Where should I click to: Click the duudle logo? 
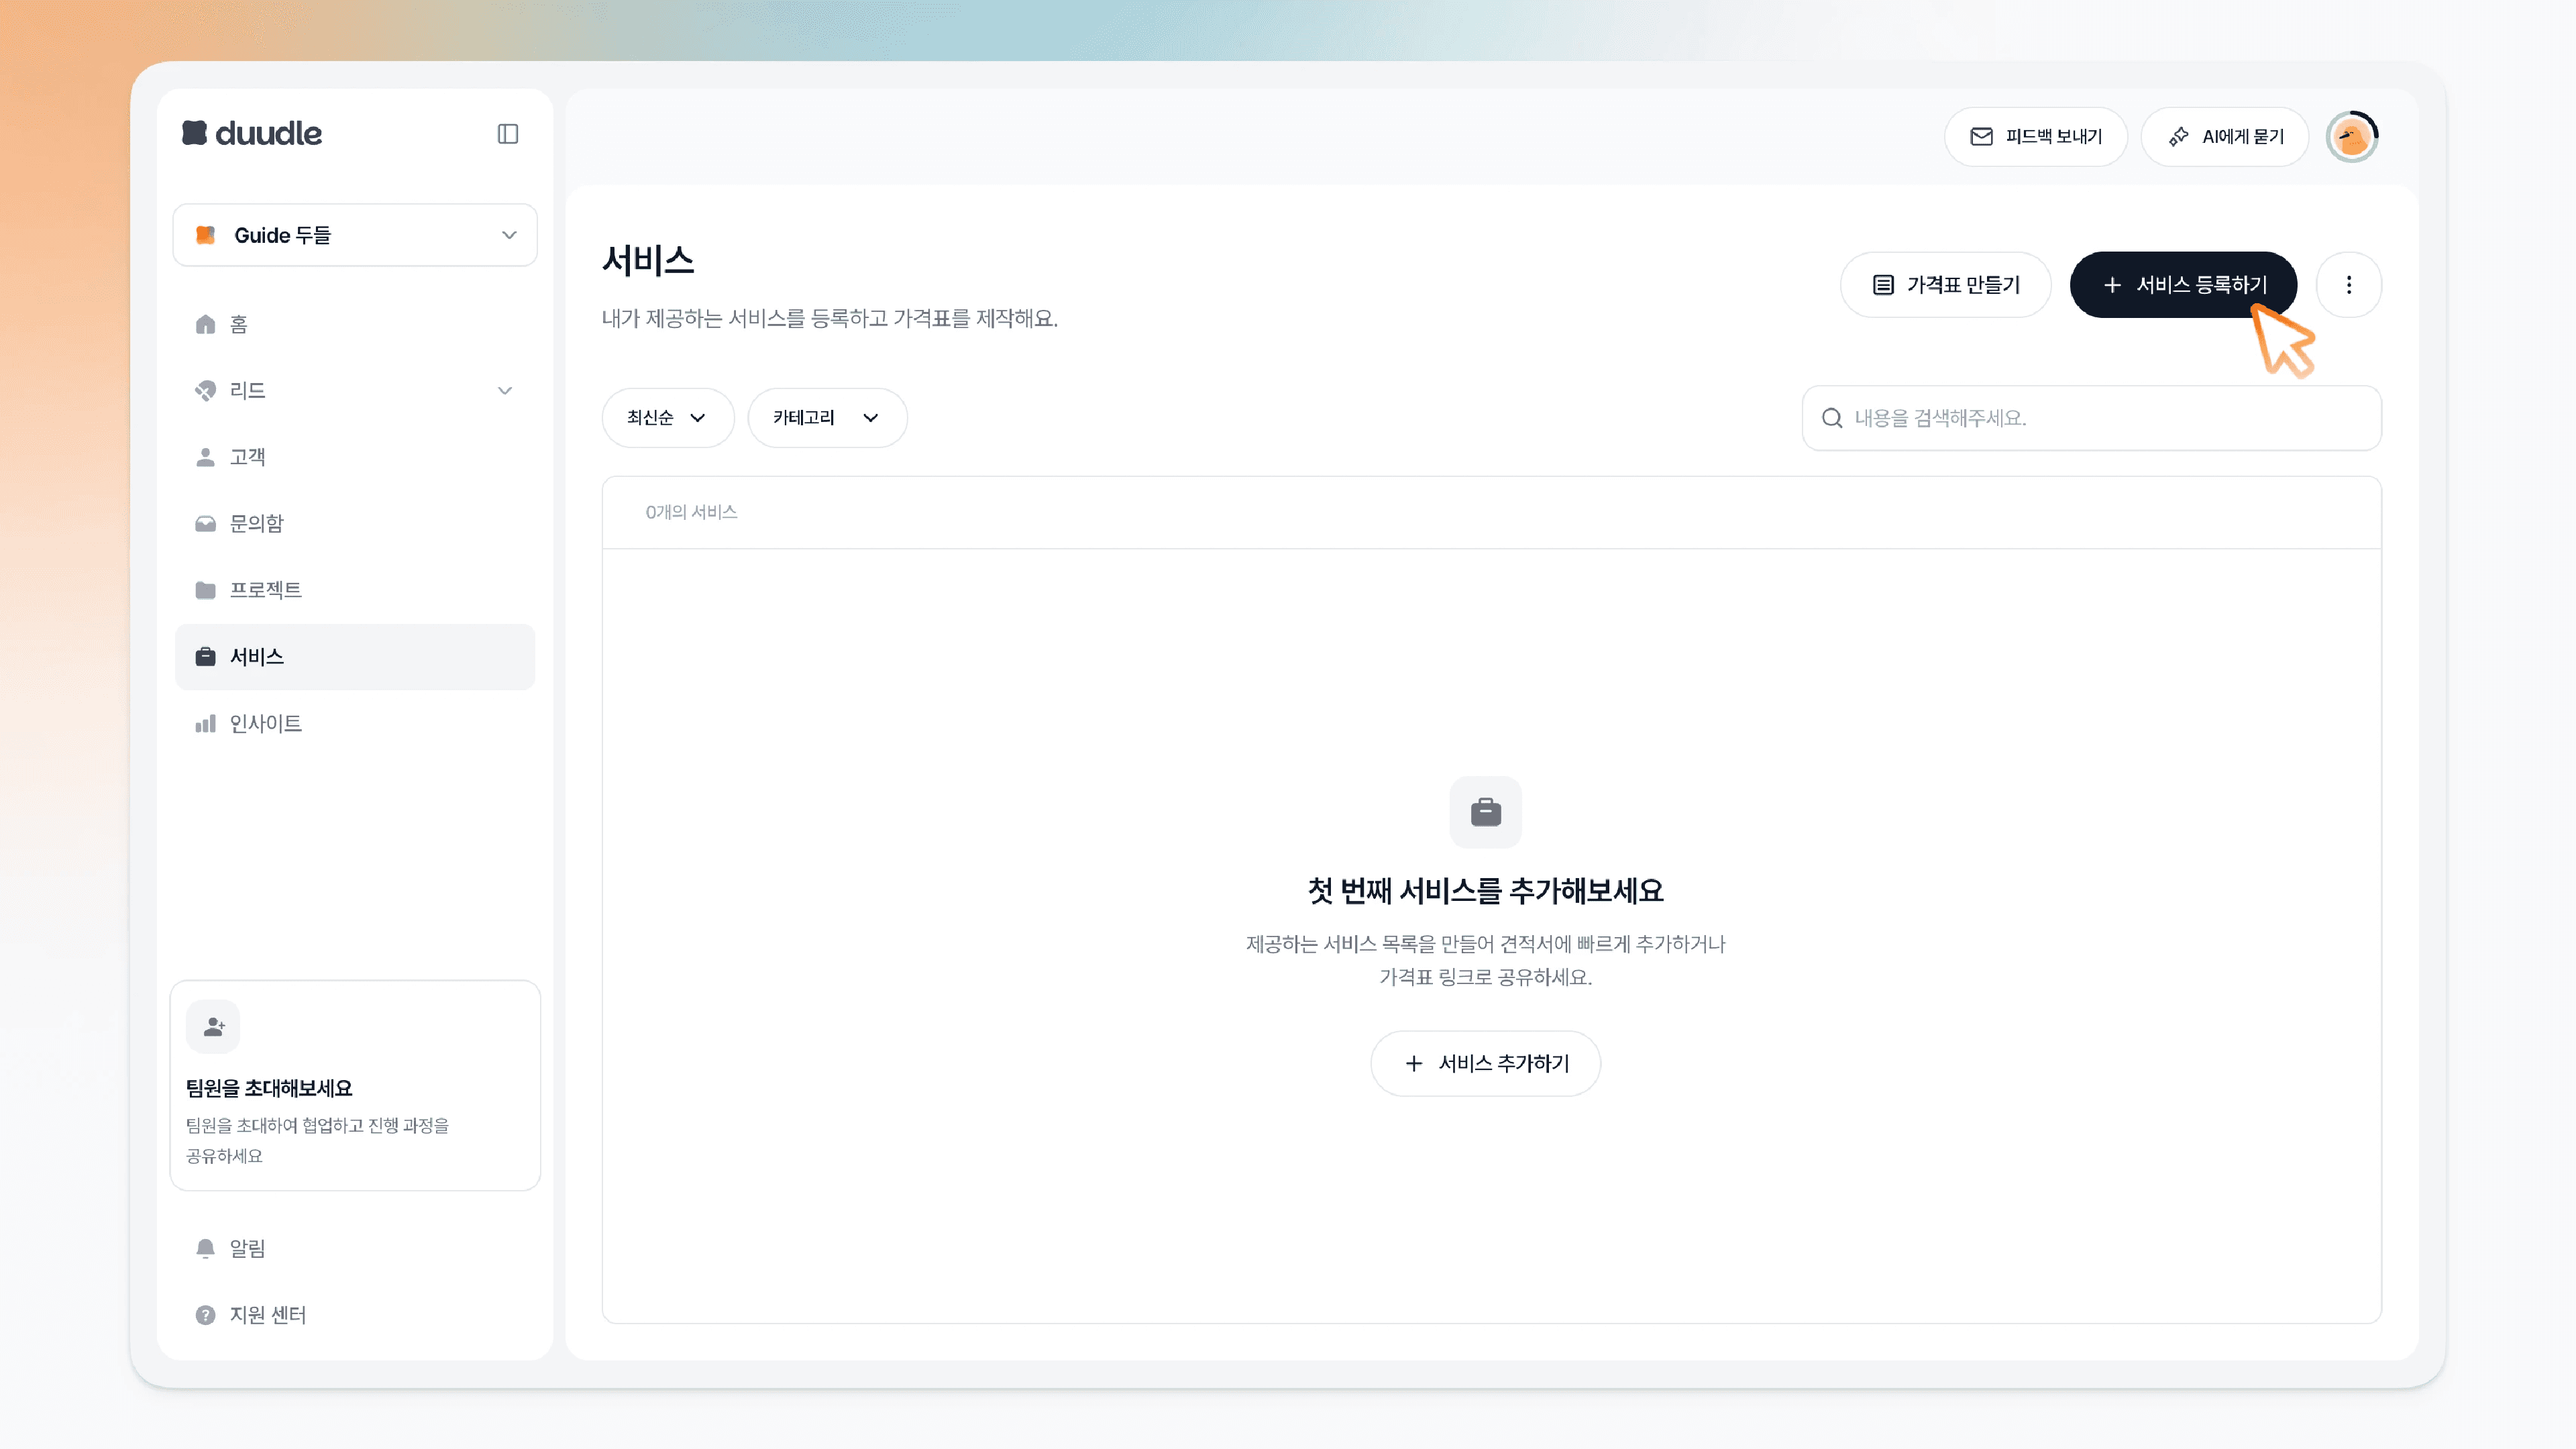tap(252, 133)
